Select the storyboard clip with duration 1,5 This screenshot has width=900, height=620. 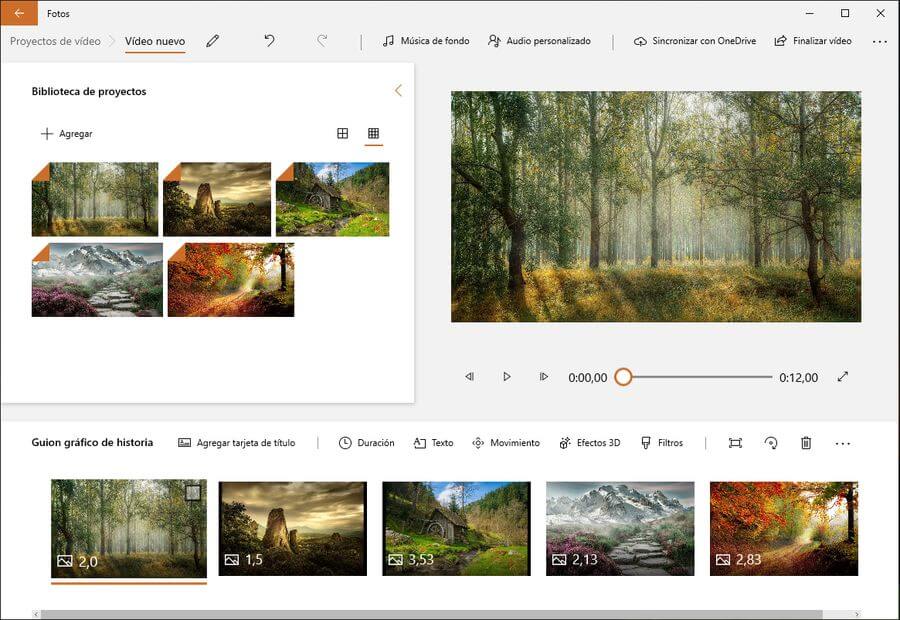coord(293,529)
